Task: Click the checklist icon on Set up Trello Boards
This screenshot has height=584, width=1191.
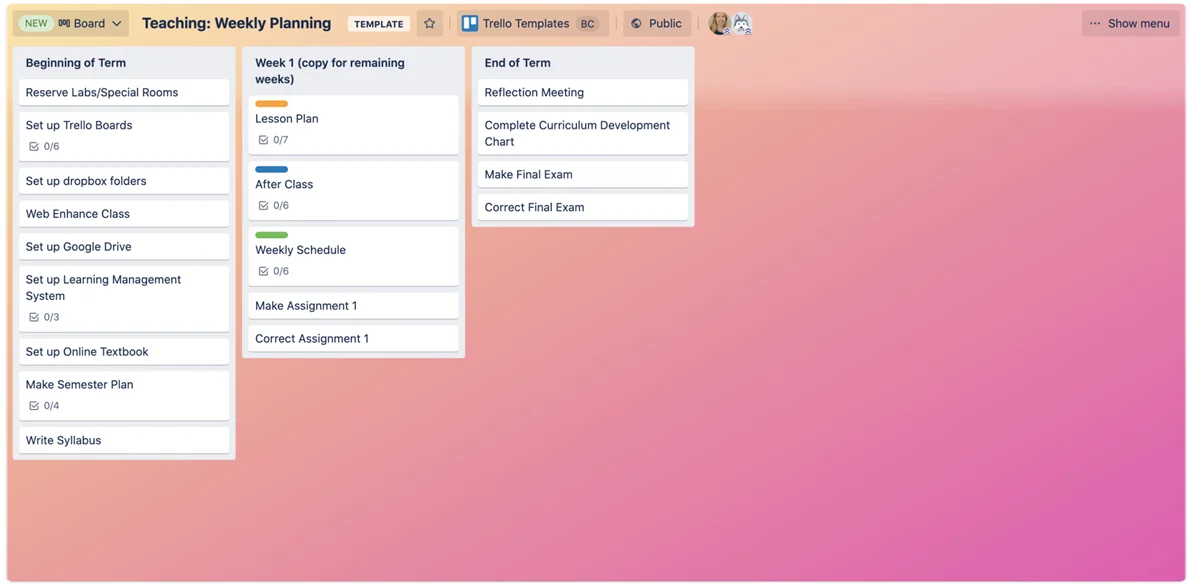Action: click(x=33, y=147)
